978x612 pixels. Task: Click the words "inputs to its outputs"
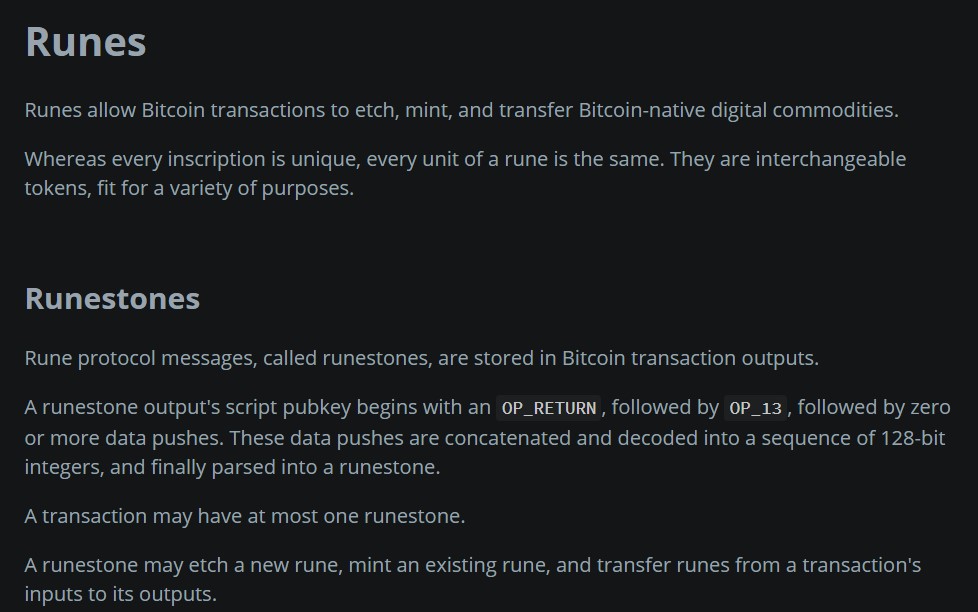120,594
